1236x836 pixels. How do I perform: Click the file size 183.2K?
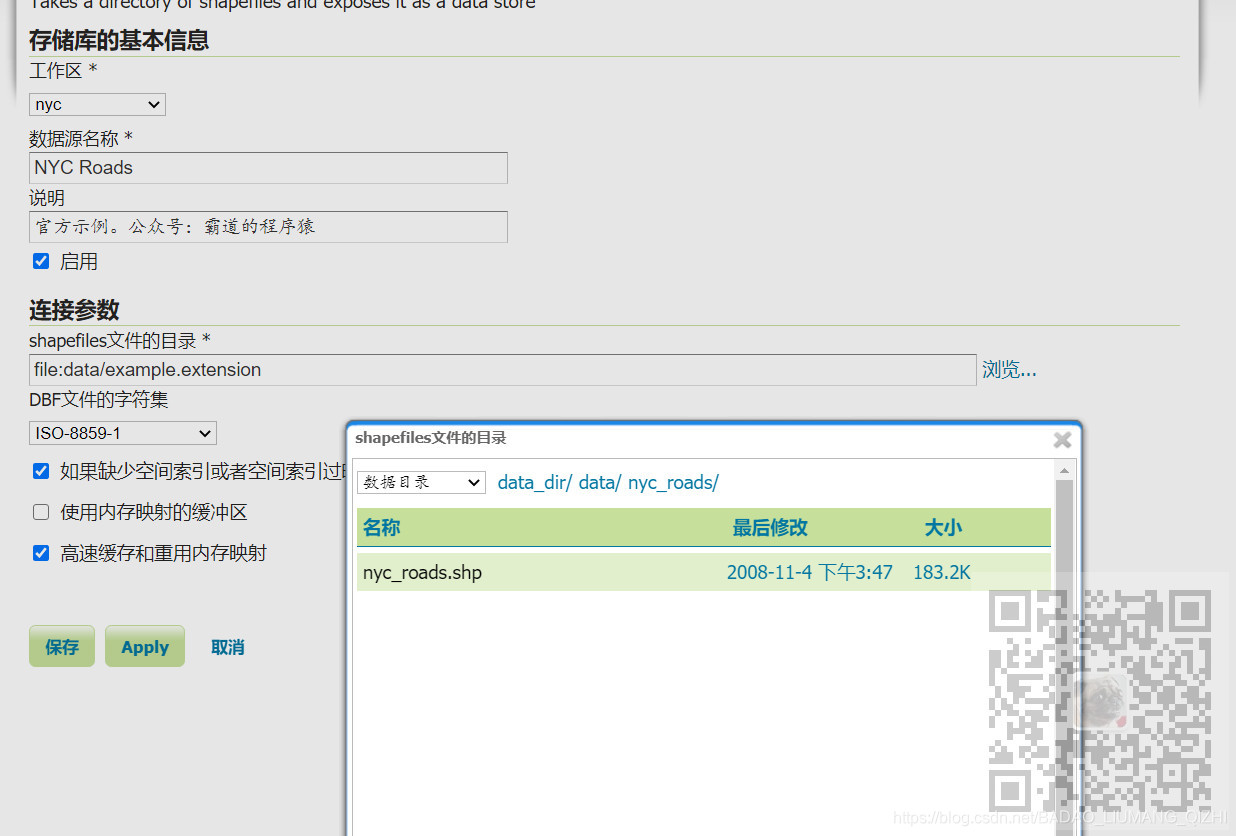coord(942,573)
